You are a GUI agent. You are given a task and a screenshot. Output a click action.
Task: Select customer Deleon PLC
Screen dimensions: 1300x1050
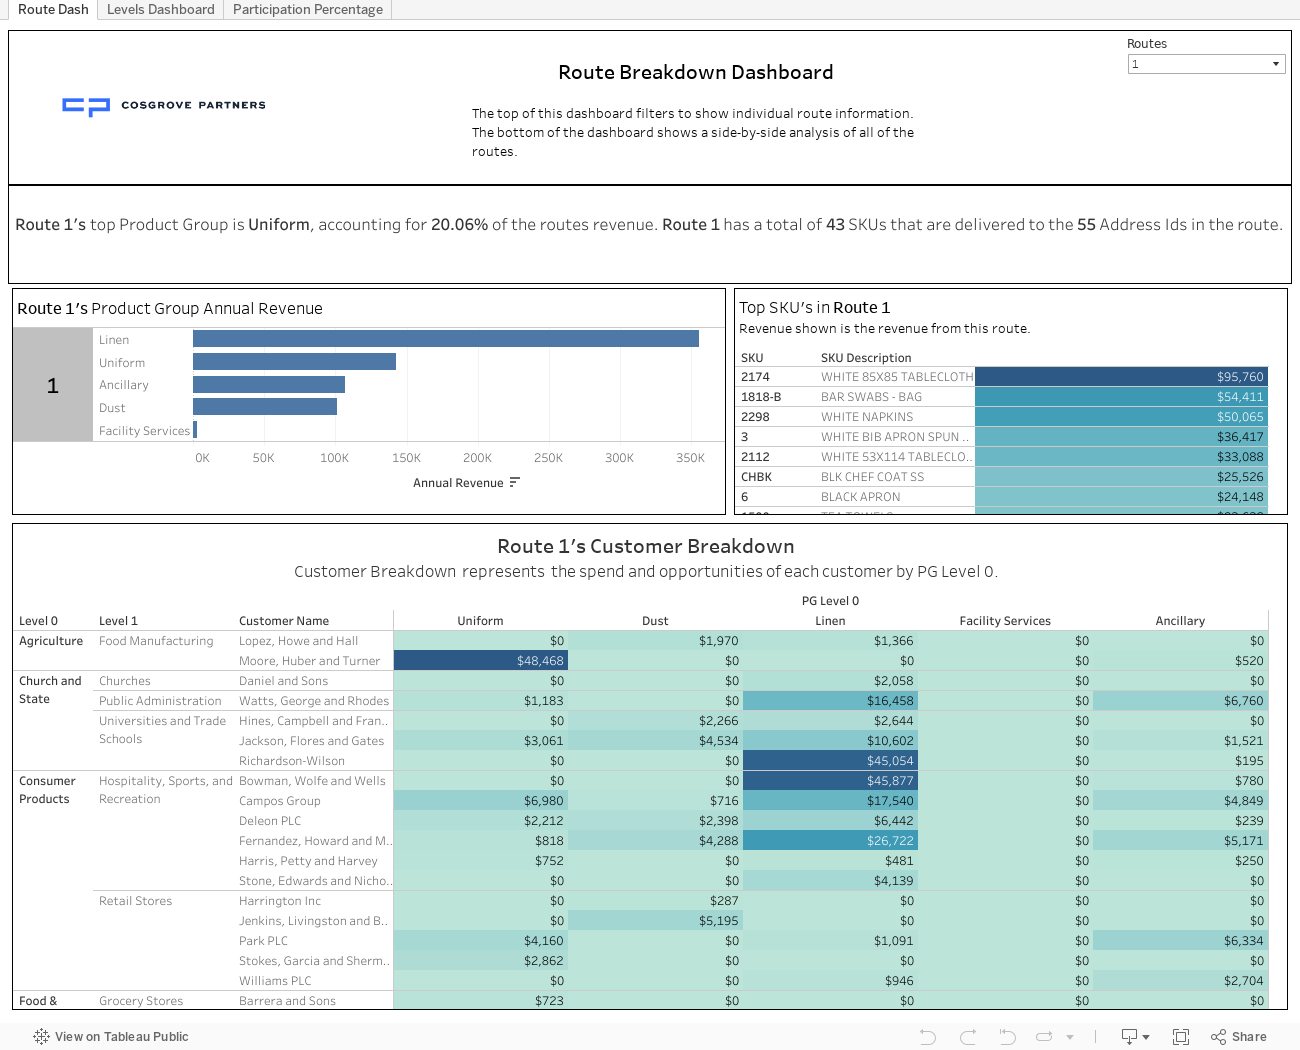click(x=270, y=821)
